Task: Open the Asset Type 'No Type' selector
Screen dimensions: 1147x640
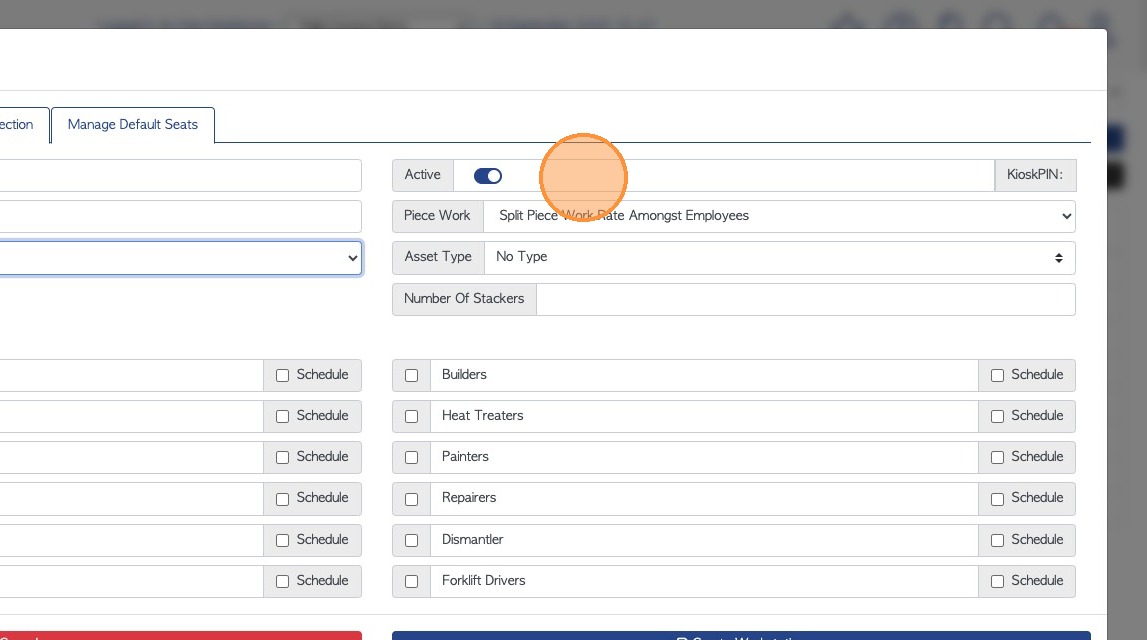Action: coord(779,257)
